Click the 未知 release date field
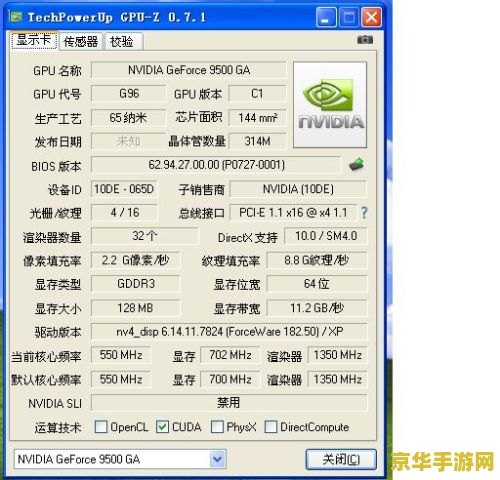This screenshot has width=500, height=480. click(x=129, y=141)
